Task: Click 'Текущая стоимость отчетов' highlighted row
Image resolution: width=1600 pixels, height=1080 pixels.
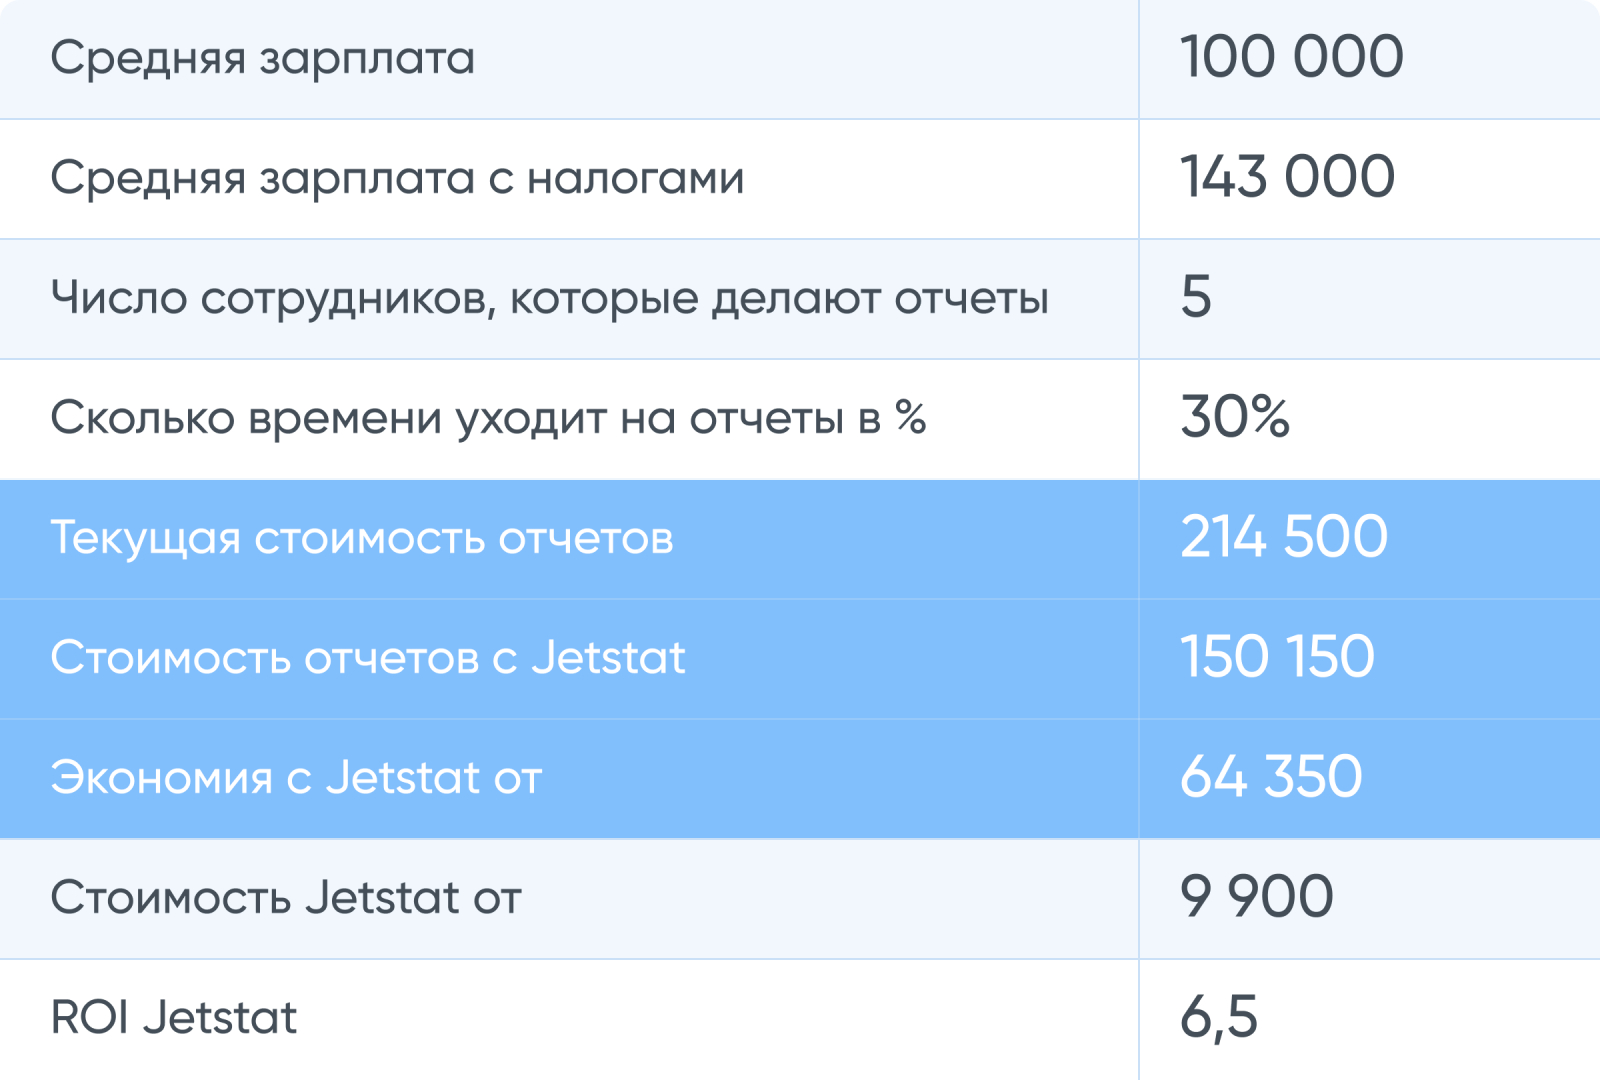Action: click(x=362, y=538)
